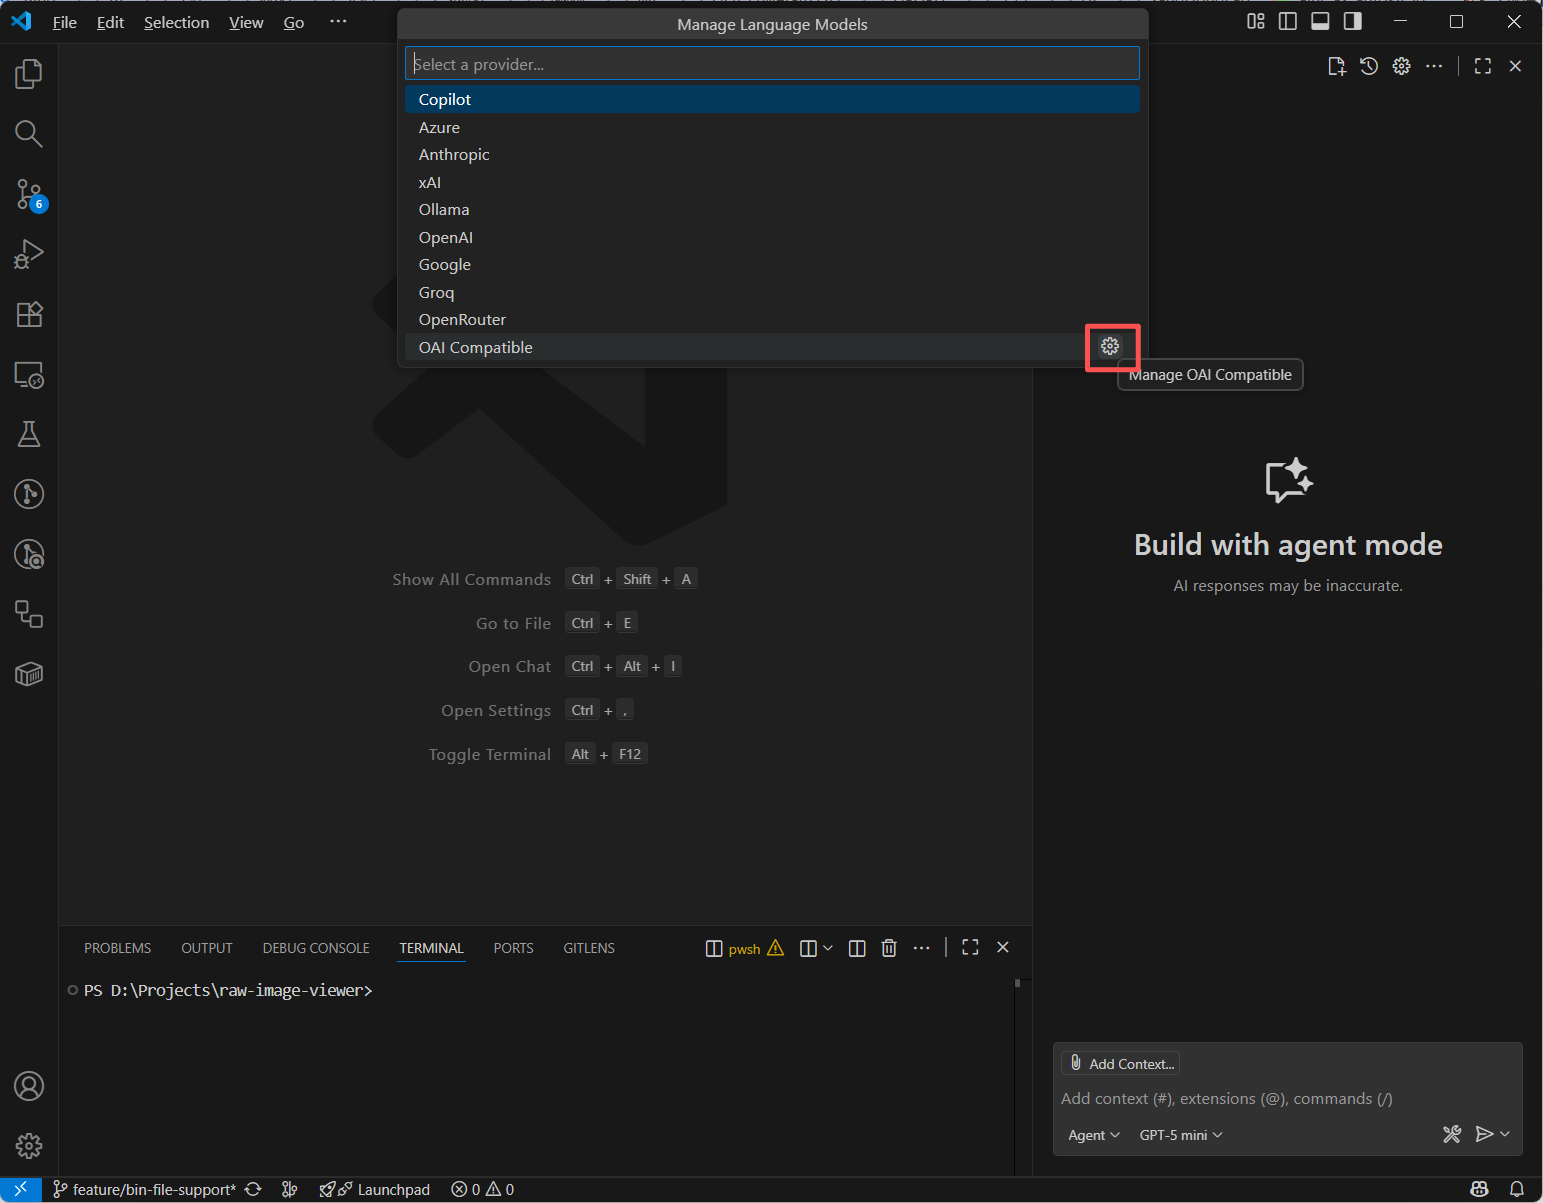Select Copilot provider

click(772, 99)
